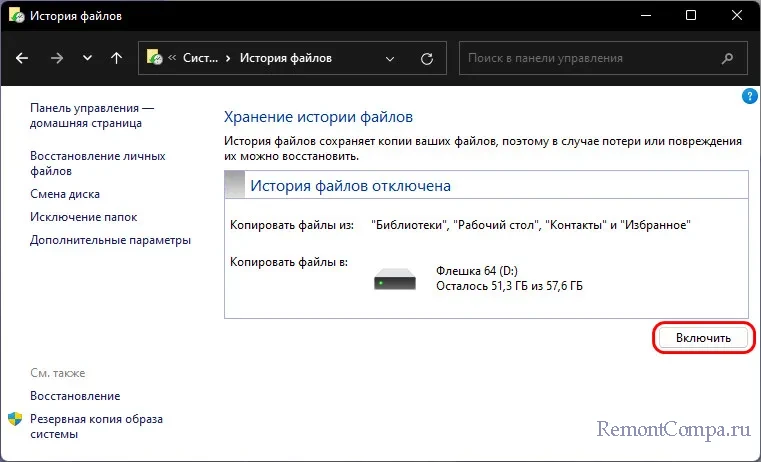Click the refresh icon in address bar
Viewport: 761px width, 462px height.
(x=428, y=58)
